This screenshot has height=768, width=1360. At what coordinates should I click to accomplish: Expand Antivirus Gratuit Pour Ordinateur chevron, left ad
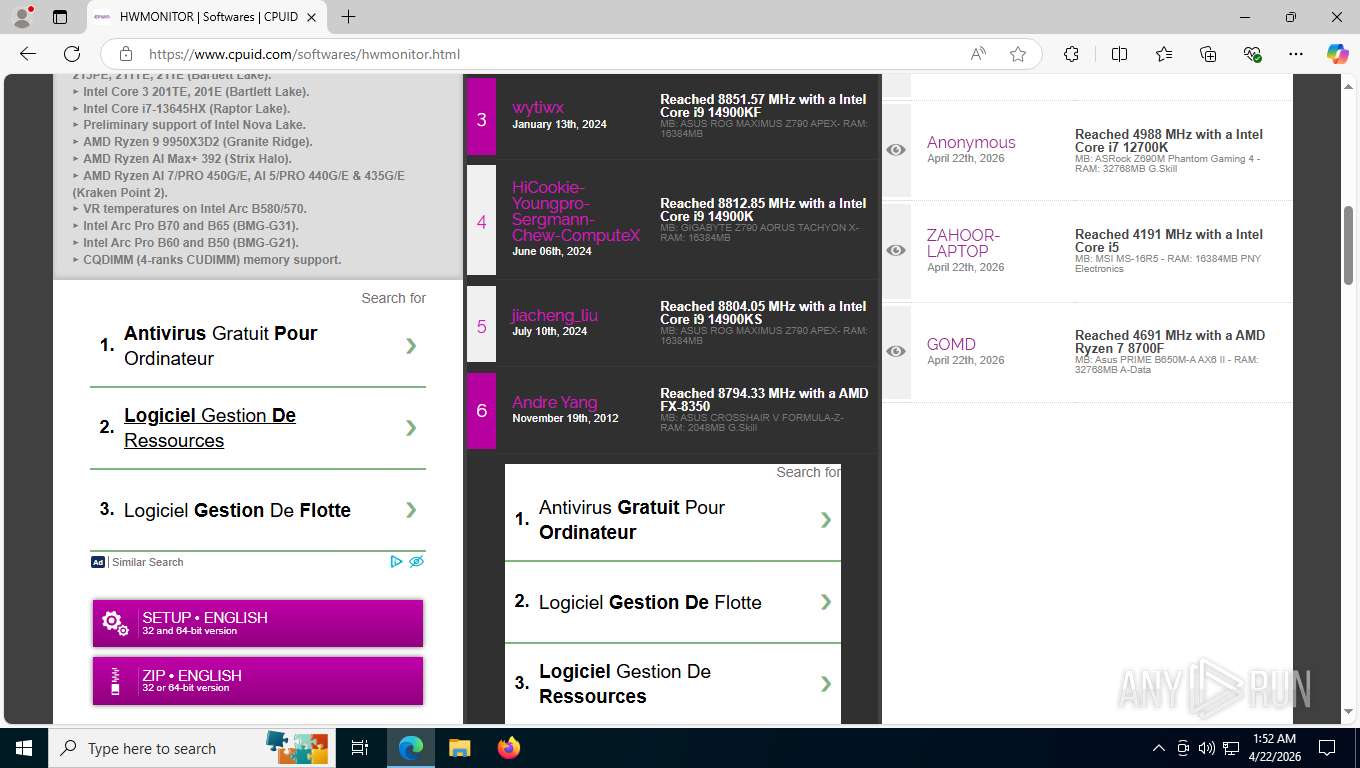click(411, 346)
